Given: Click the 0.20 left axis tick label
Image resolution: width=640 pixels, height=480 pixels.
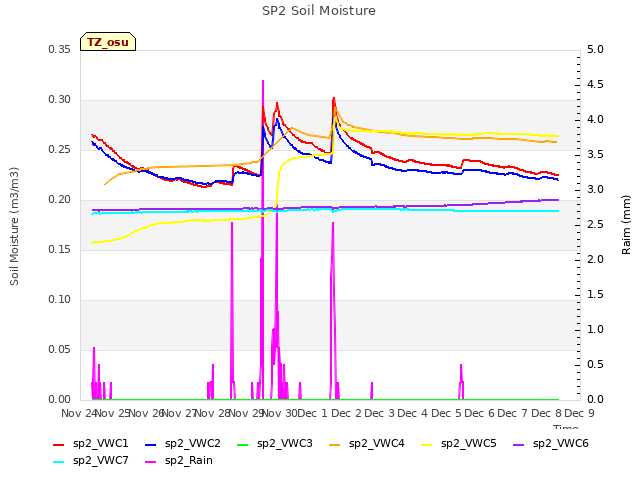Looking at the screenshot, I should point(60,200).
